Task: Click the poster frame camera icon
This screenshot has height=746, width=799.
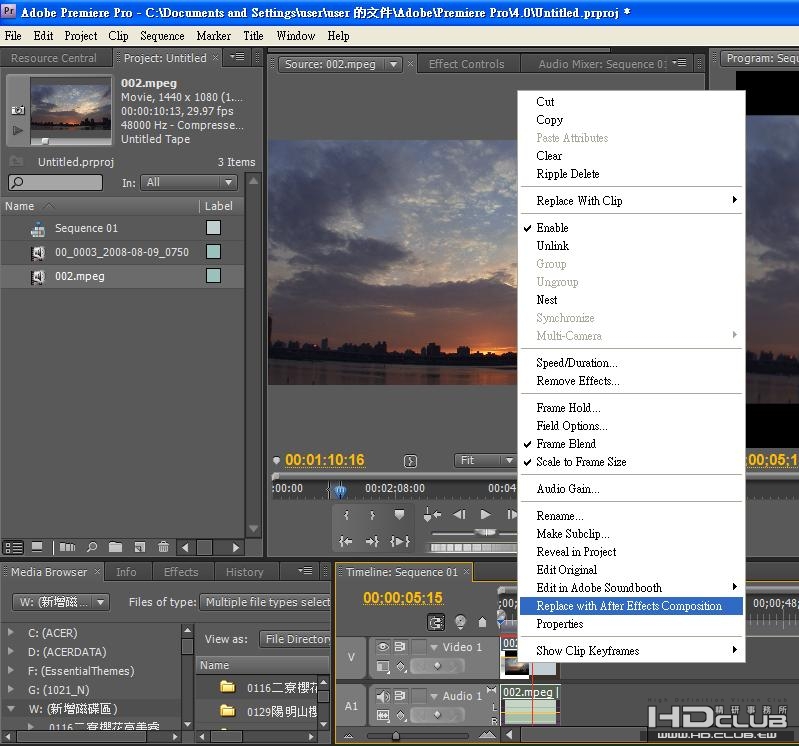Action: (18, 110)
